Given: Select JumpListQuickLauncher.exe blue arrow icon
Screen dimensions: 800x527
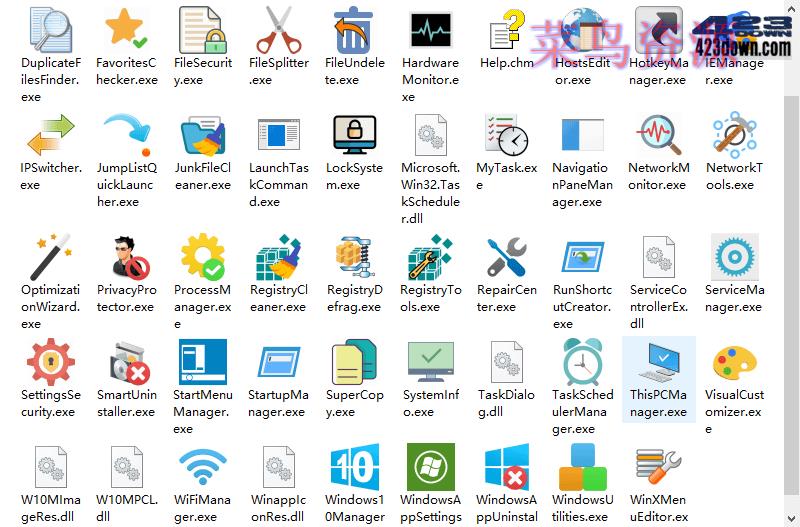Looking at the screenshot, I should coord(127,135).
